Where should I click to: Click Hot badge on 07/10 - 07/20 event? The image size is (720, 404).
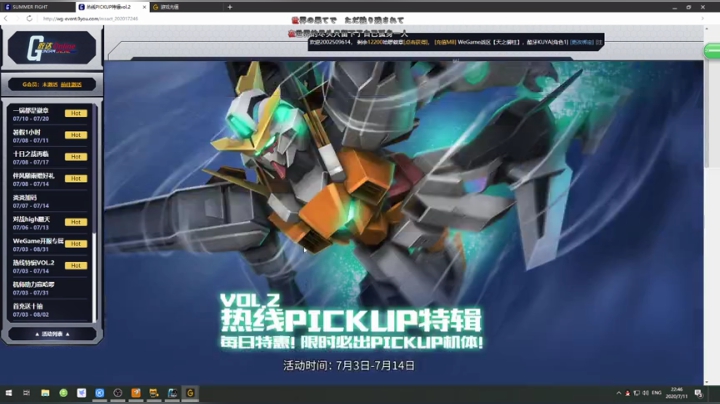click(x=76, y=113)
